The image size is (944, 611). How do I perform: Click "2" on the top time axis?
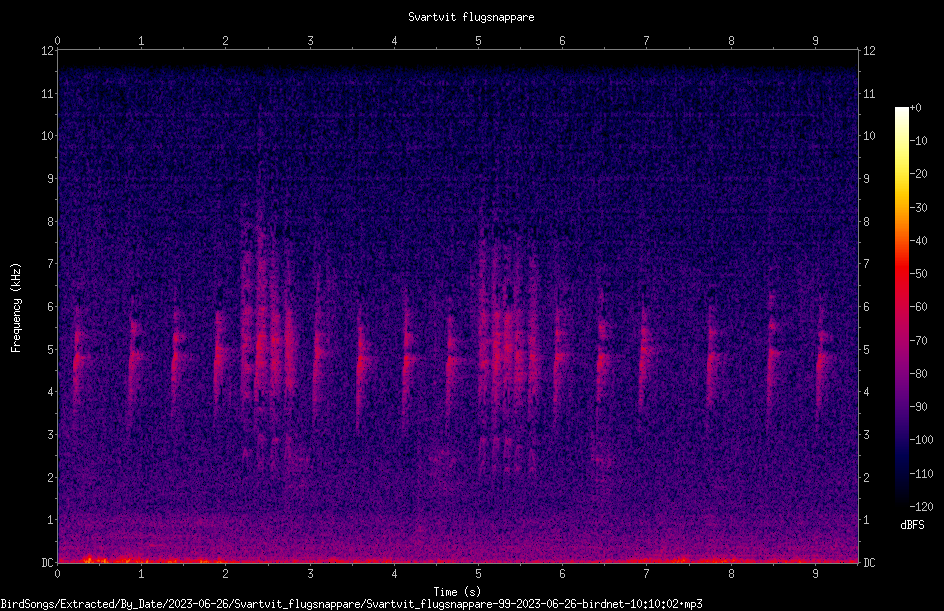point(225,41)
